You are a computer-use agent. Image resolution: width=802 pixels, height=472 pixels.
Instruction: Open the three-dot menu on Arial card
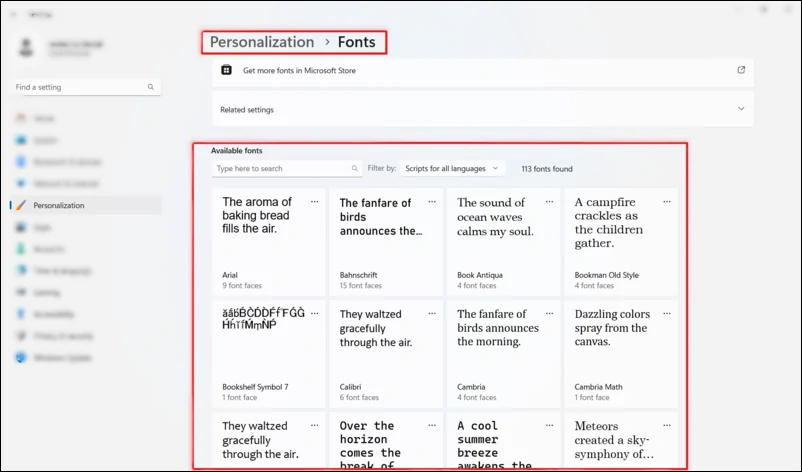pos(315,201)
